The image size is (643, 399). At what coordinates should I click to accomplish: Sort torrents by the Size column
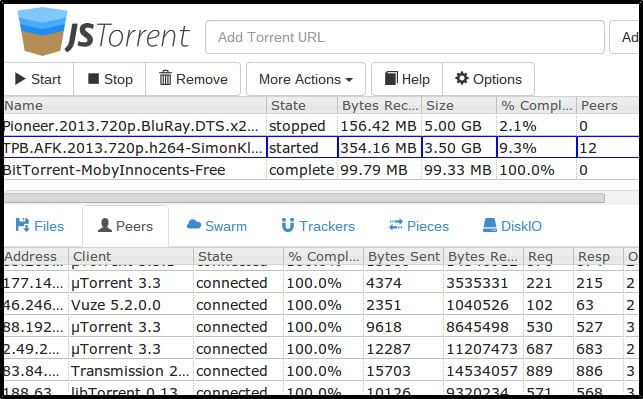pos(458,105)
